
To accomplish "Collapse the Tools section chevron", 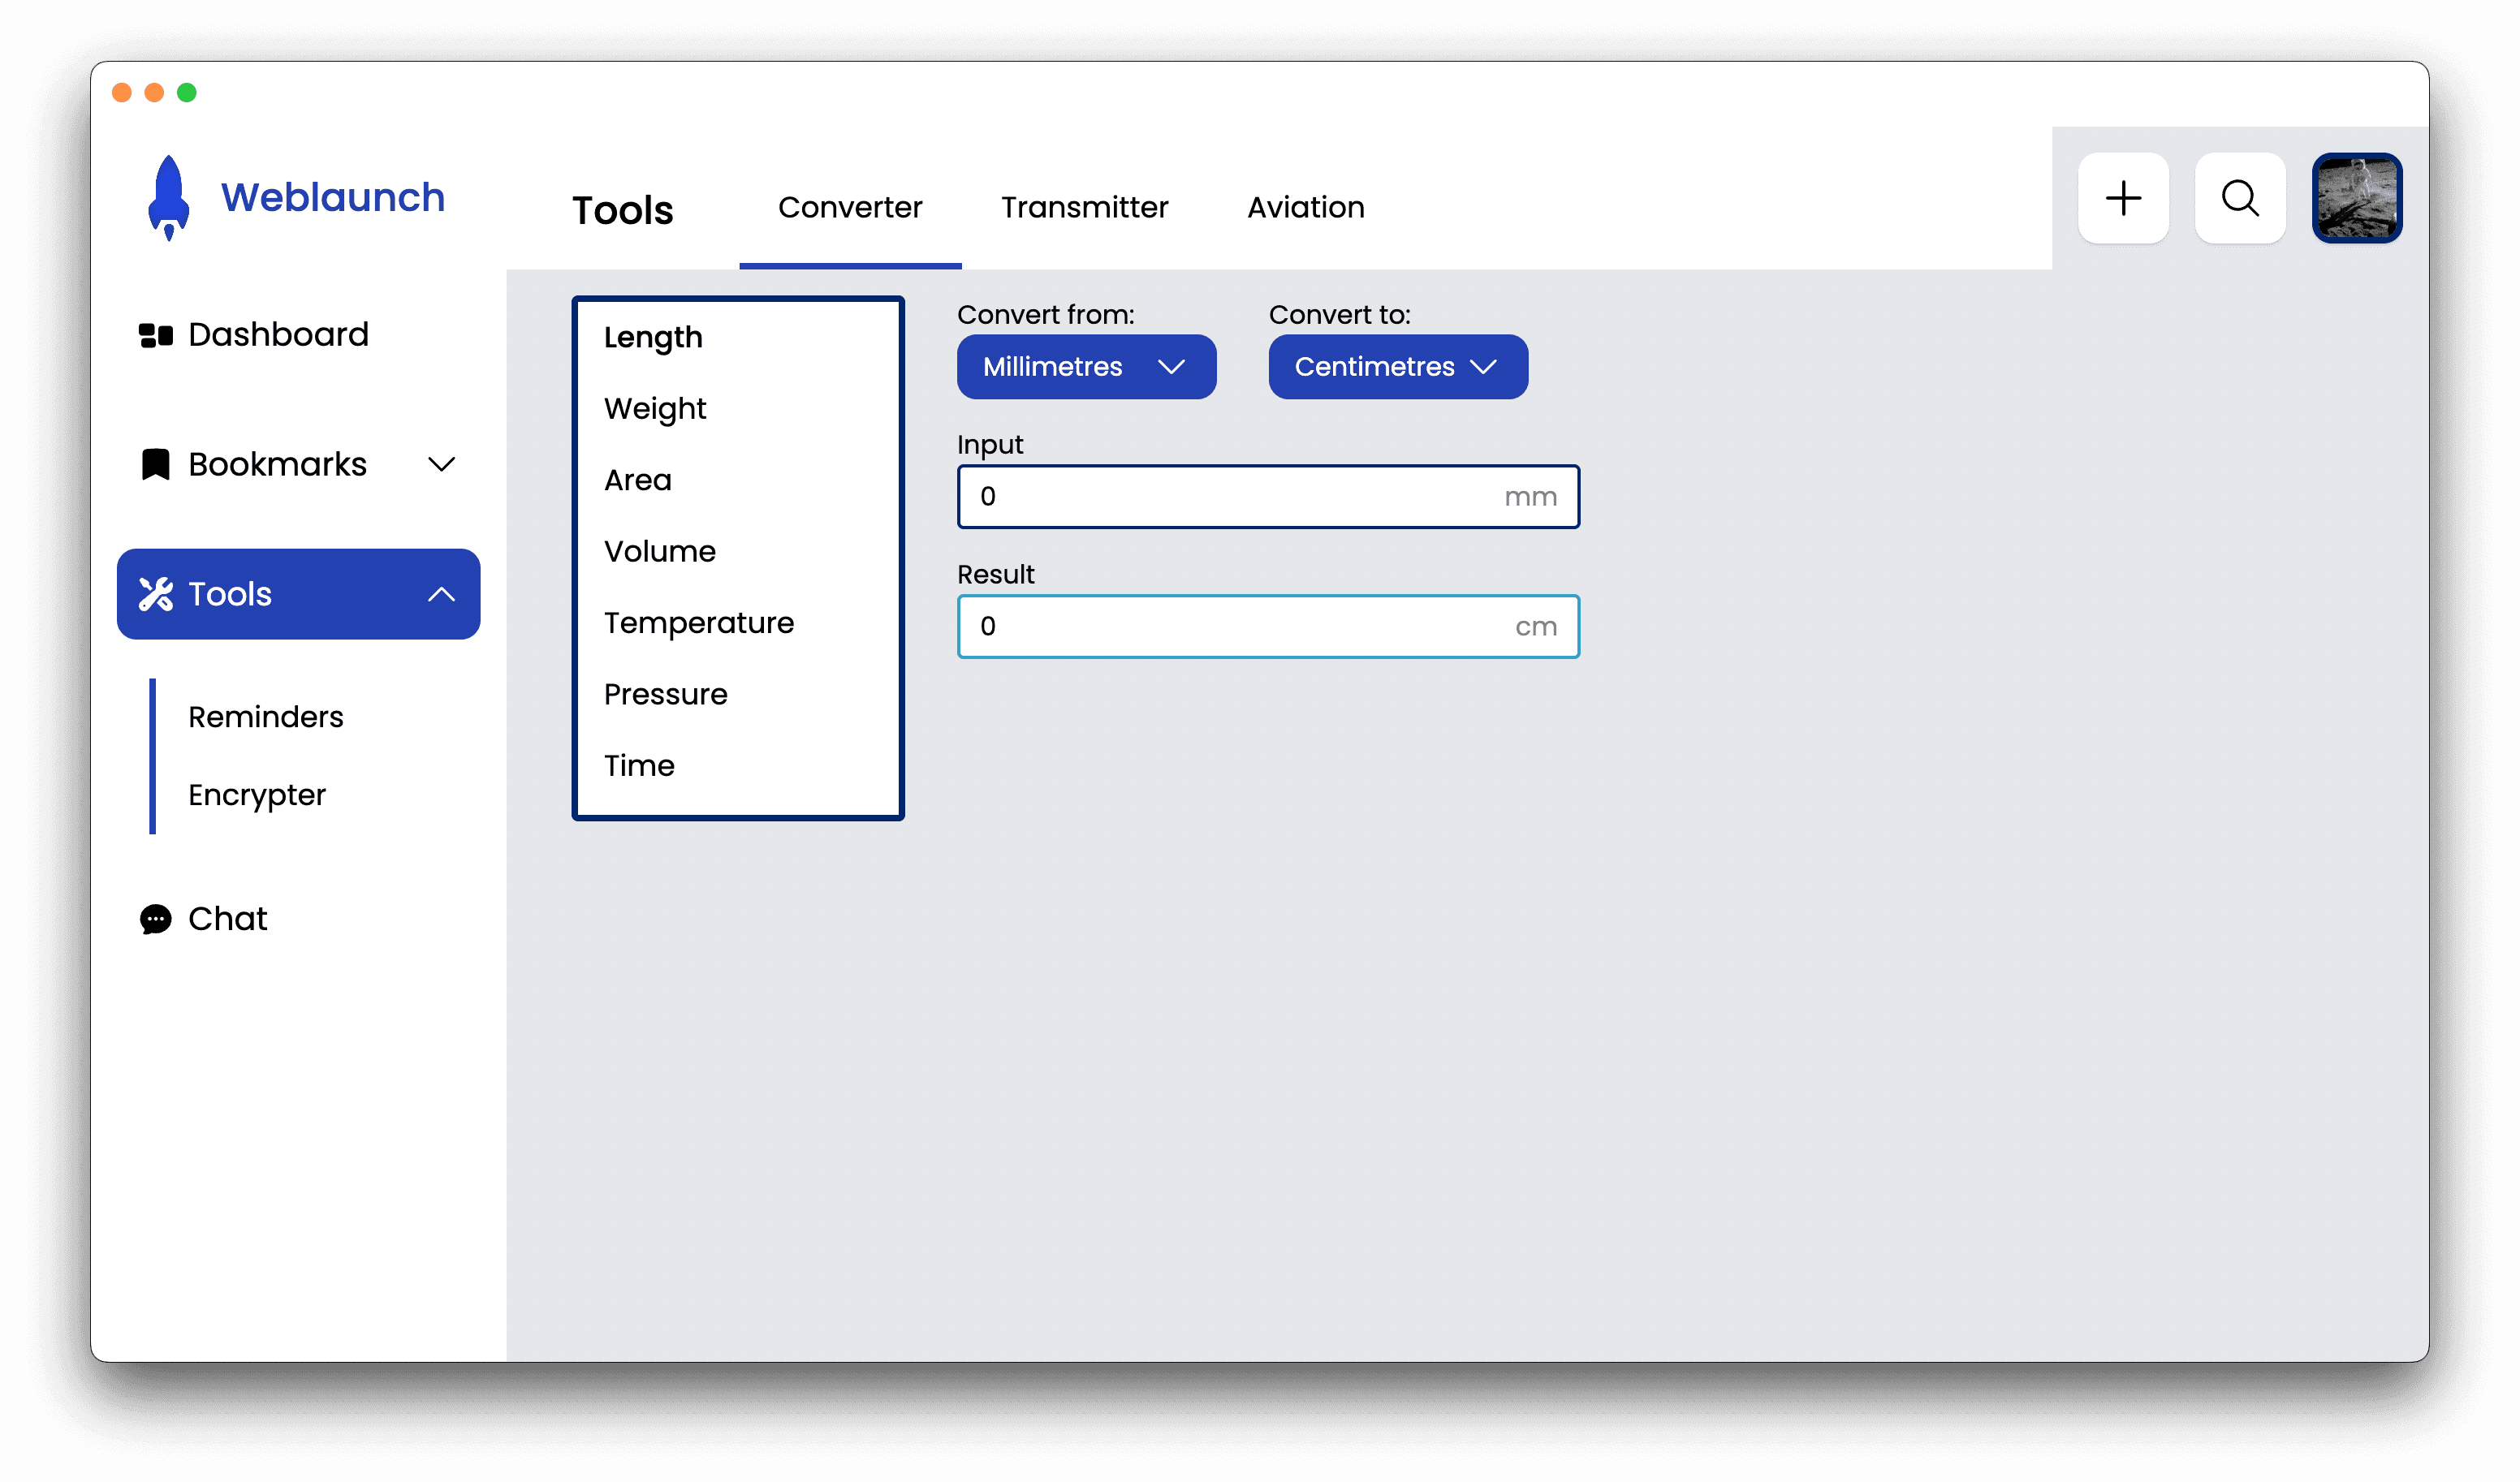I will (441, 594).
